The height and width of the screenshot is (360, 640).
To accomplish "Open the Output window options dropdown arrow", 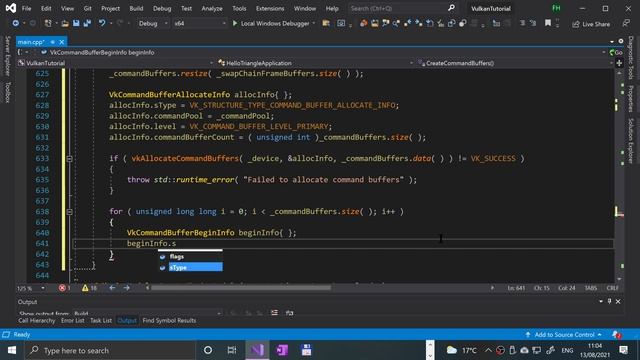I will click(x=601, y=301).
